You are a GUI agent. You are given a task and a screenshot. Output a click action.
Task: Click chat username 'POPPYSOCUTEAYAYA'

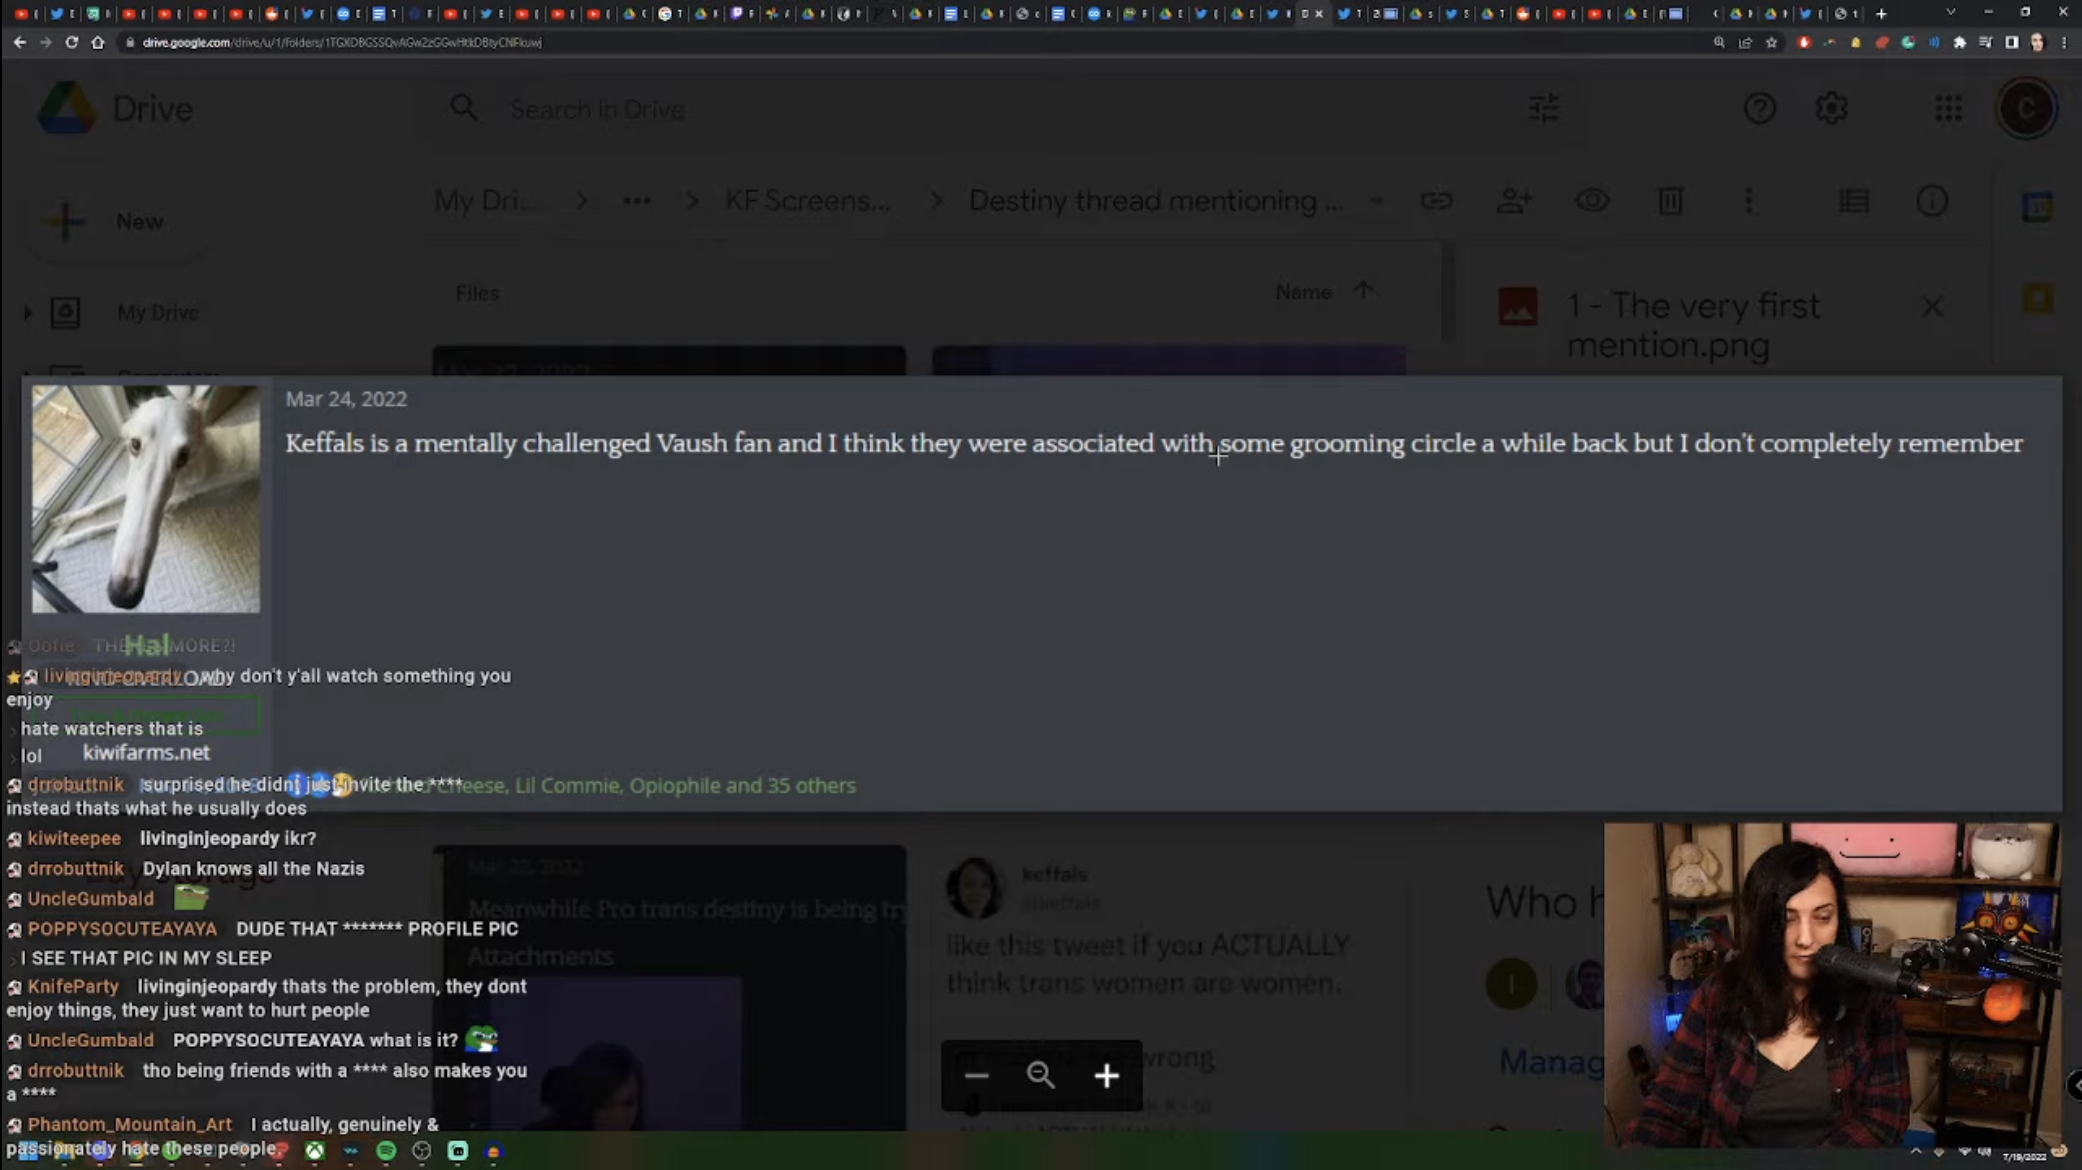[122, 929]
